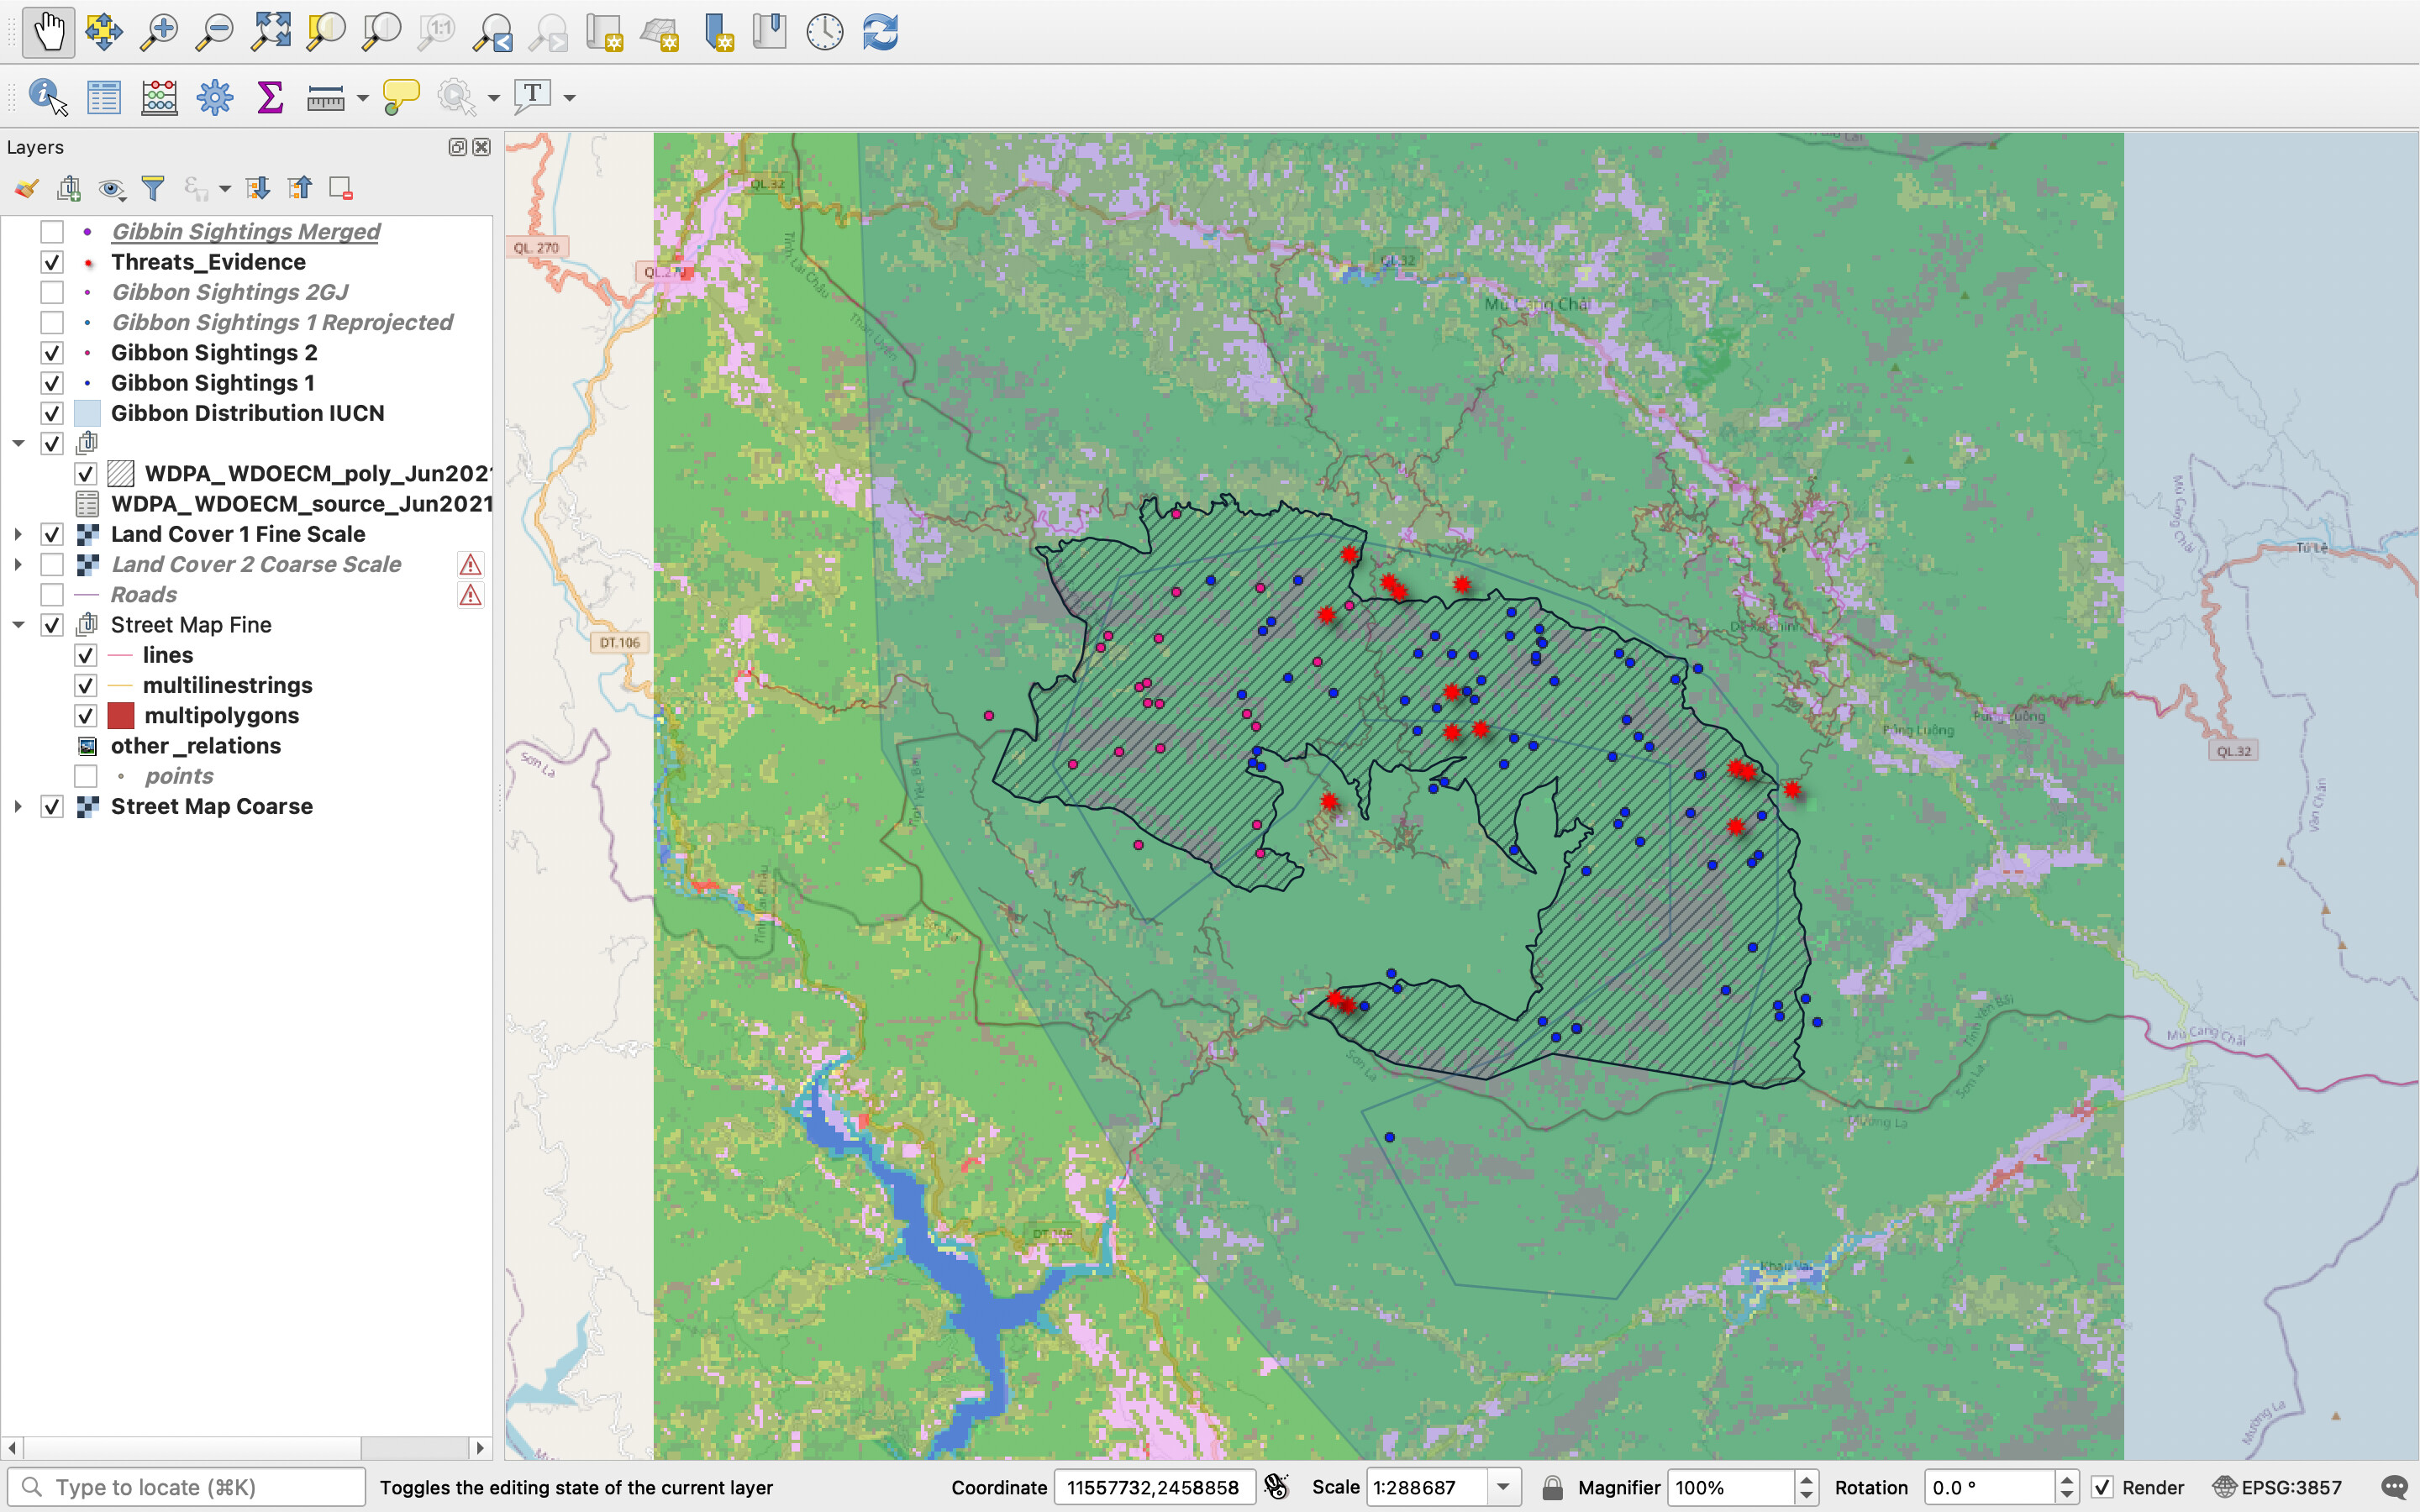This screenshot has height=1512, width=2420.
Task: Select the Identify Features tool
Action: coord(48,97)
